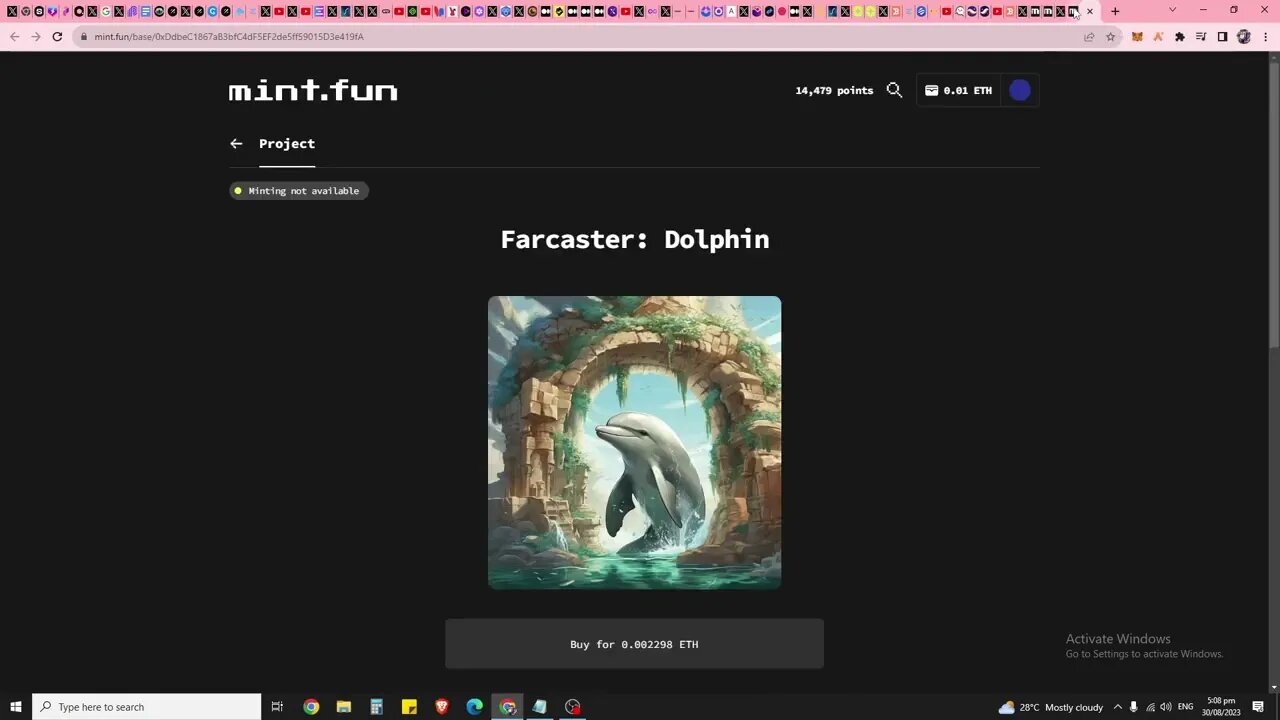Open the volume speaker tray icon
The height and width of the screenshot is (720, 1280).
[1166, 707]
